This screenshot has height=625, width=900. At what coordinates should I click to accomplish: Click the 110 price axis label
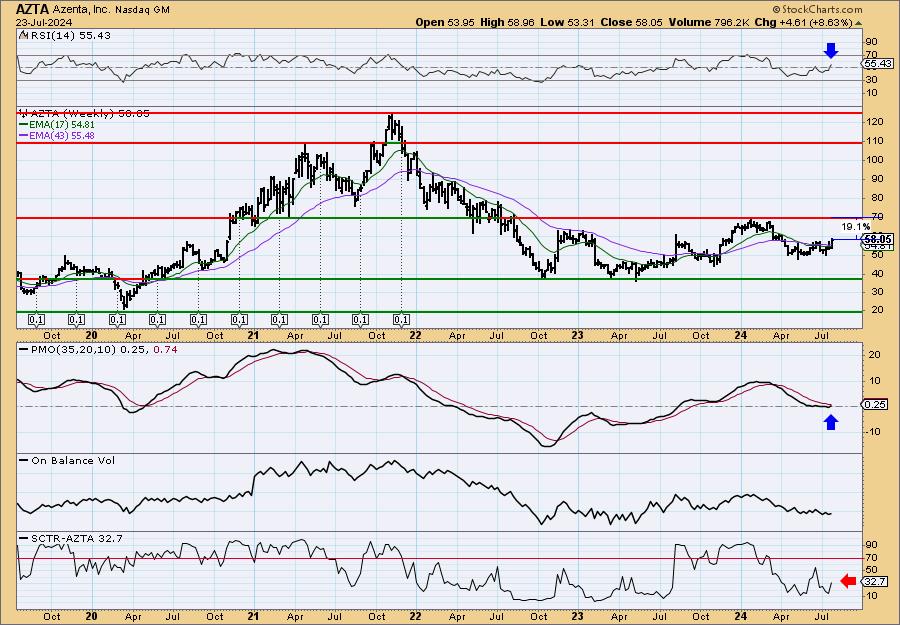click(x=874, y=141)
